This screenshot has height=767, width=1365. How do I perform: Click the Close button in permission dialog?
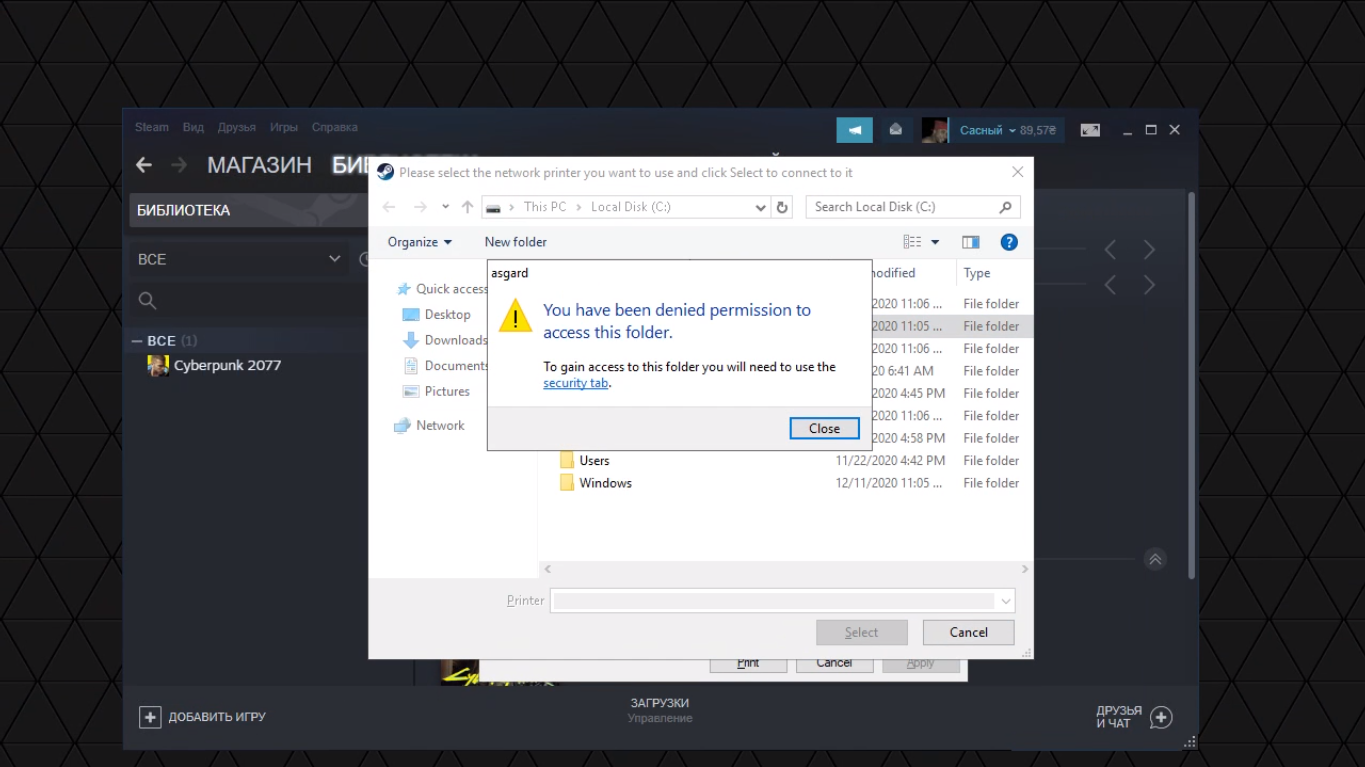pyautogui.click(x=824, y=428)
